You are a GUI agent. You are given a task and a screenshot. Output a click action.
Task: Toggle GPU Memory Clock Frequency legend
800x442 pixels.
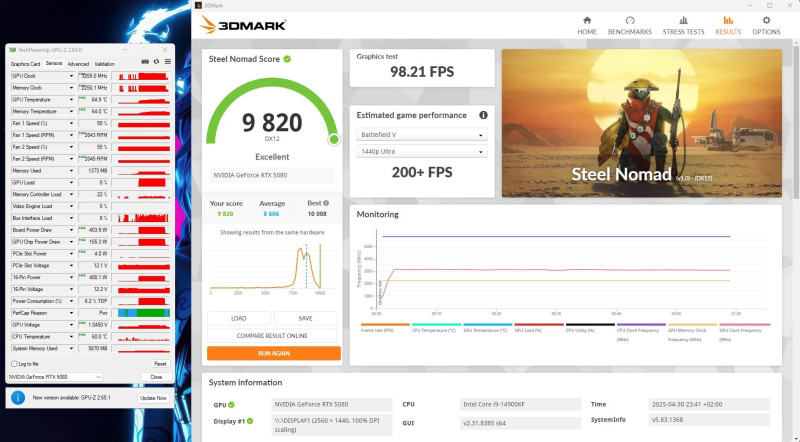click(692, 332)
